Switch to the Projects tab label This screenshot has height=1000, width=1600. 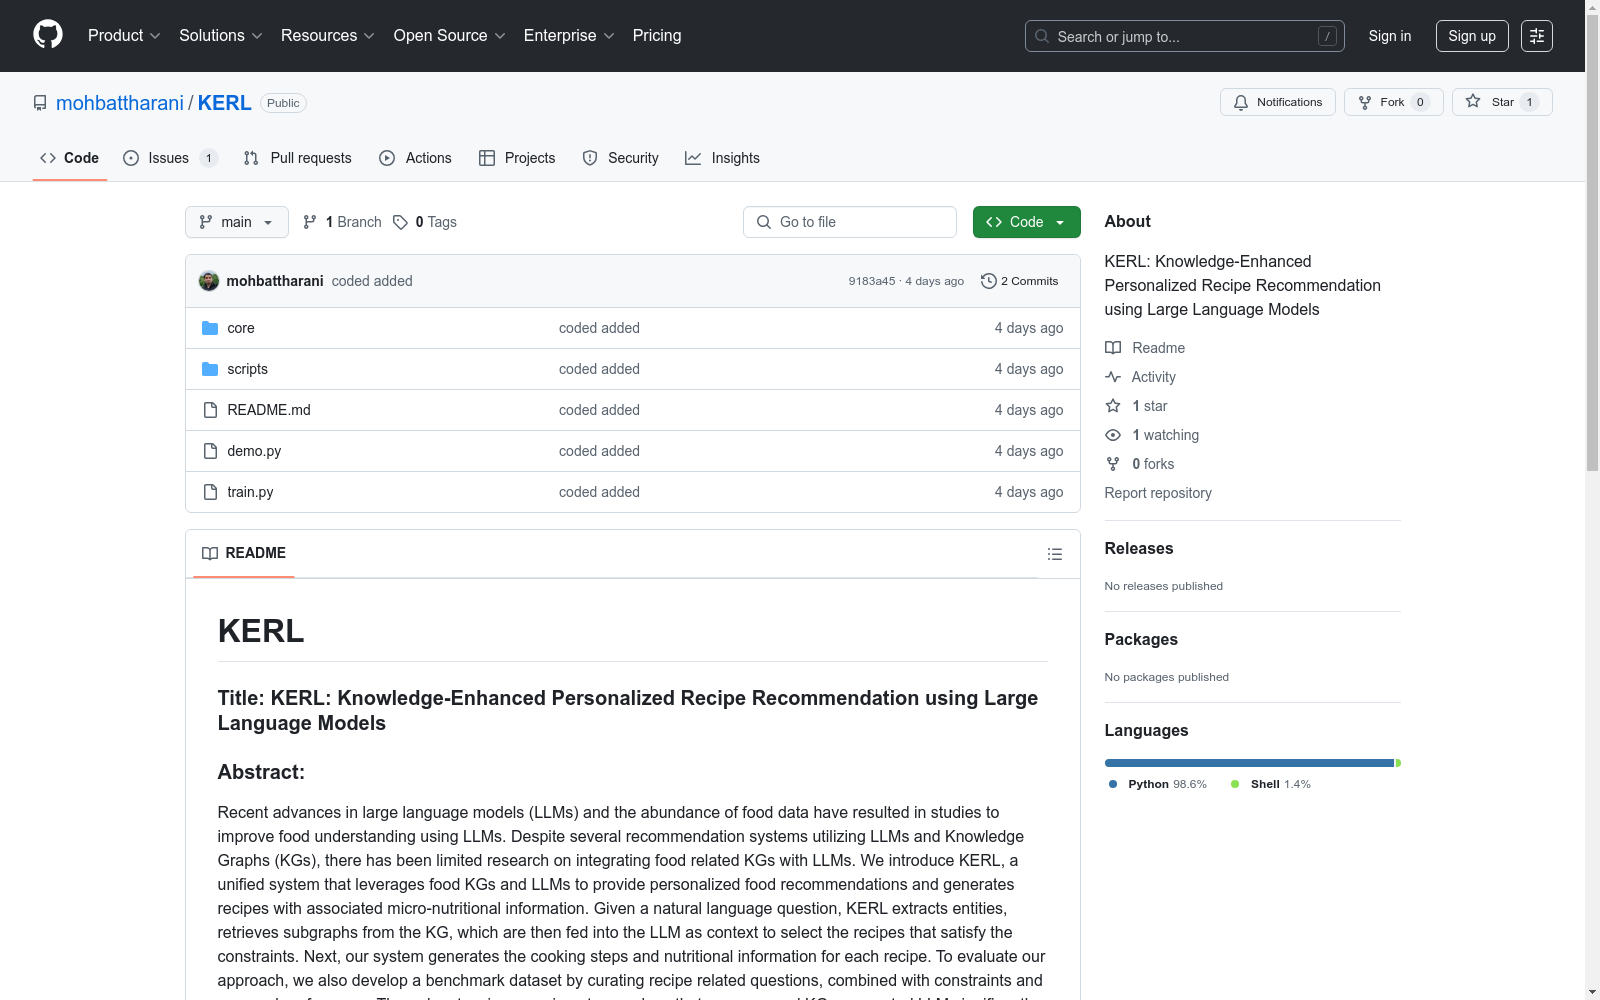click(x=530, y=158)
